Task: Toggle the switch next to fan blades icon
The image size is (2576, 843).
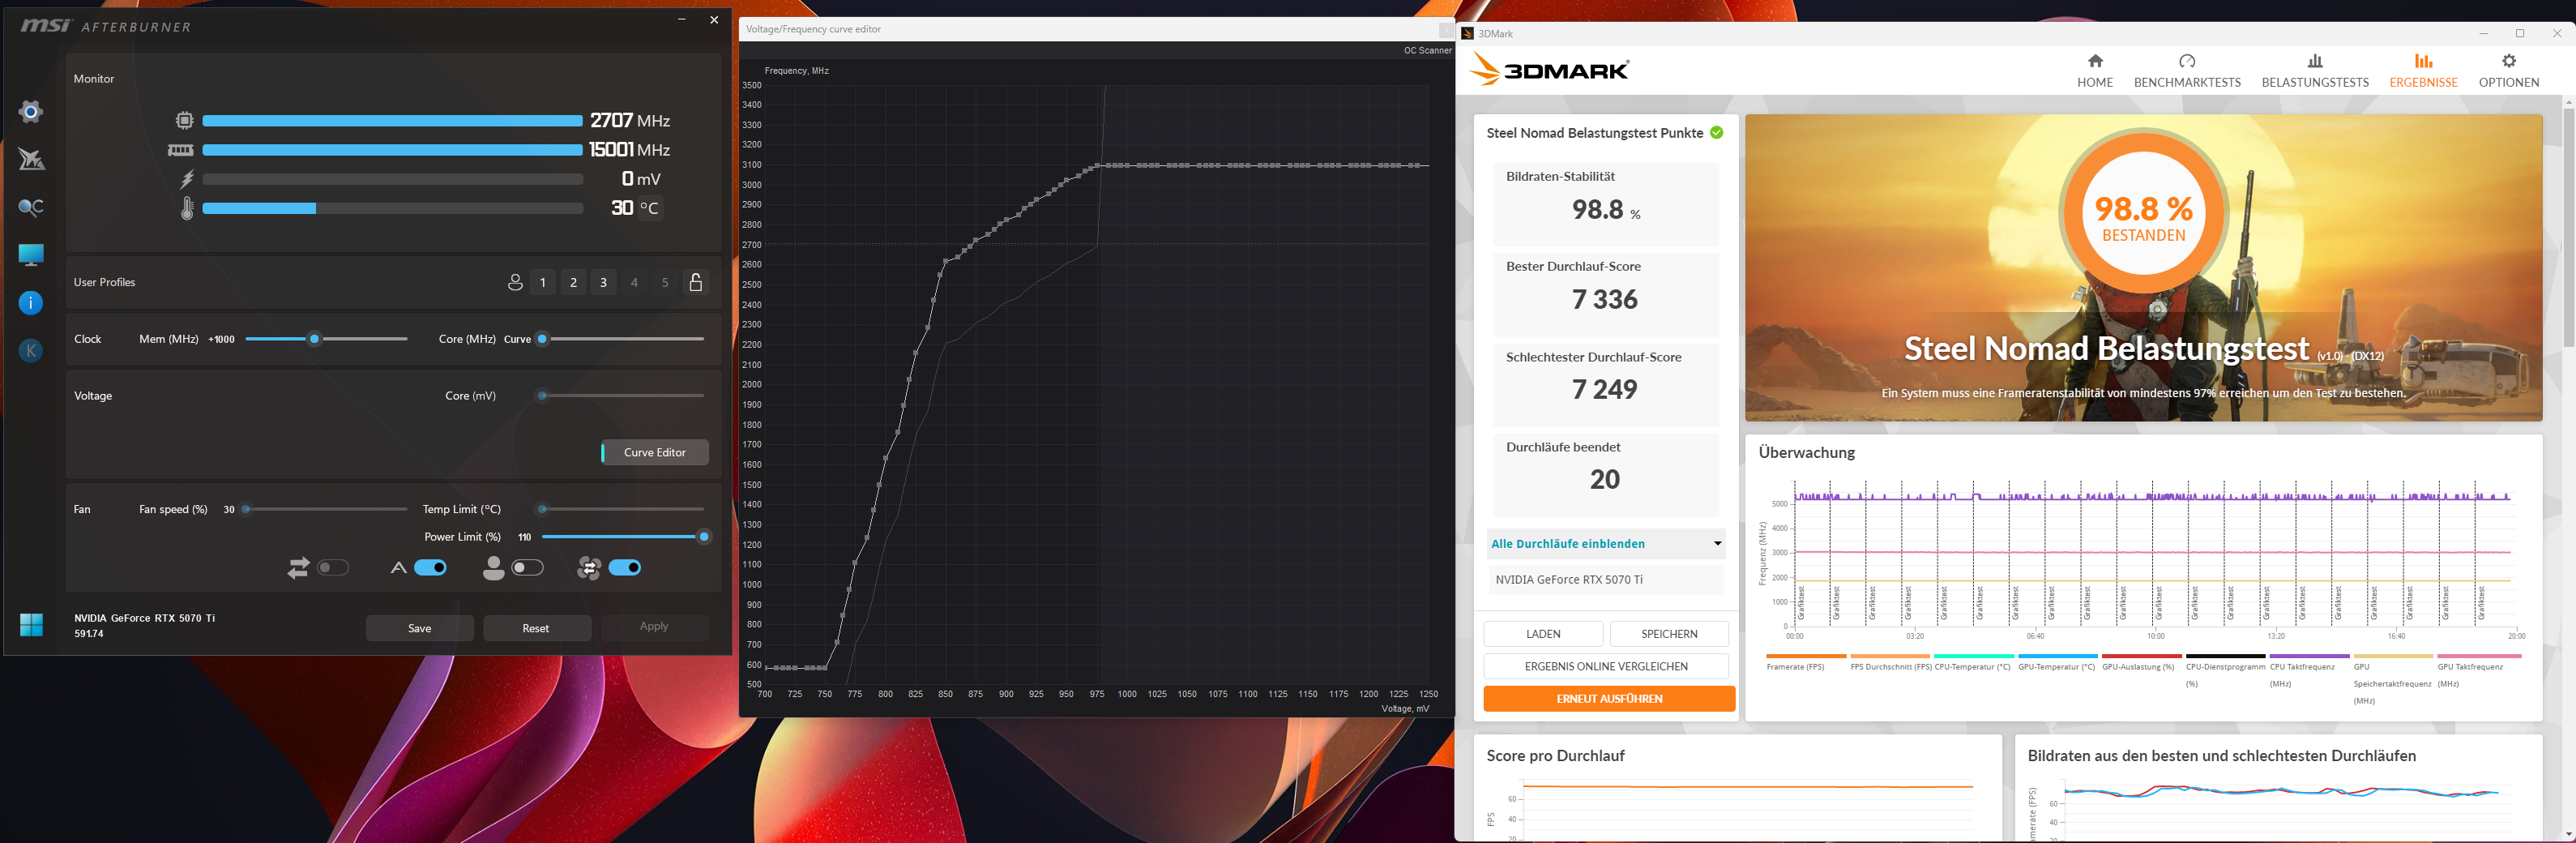Action: (x=625, y=568)
